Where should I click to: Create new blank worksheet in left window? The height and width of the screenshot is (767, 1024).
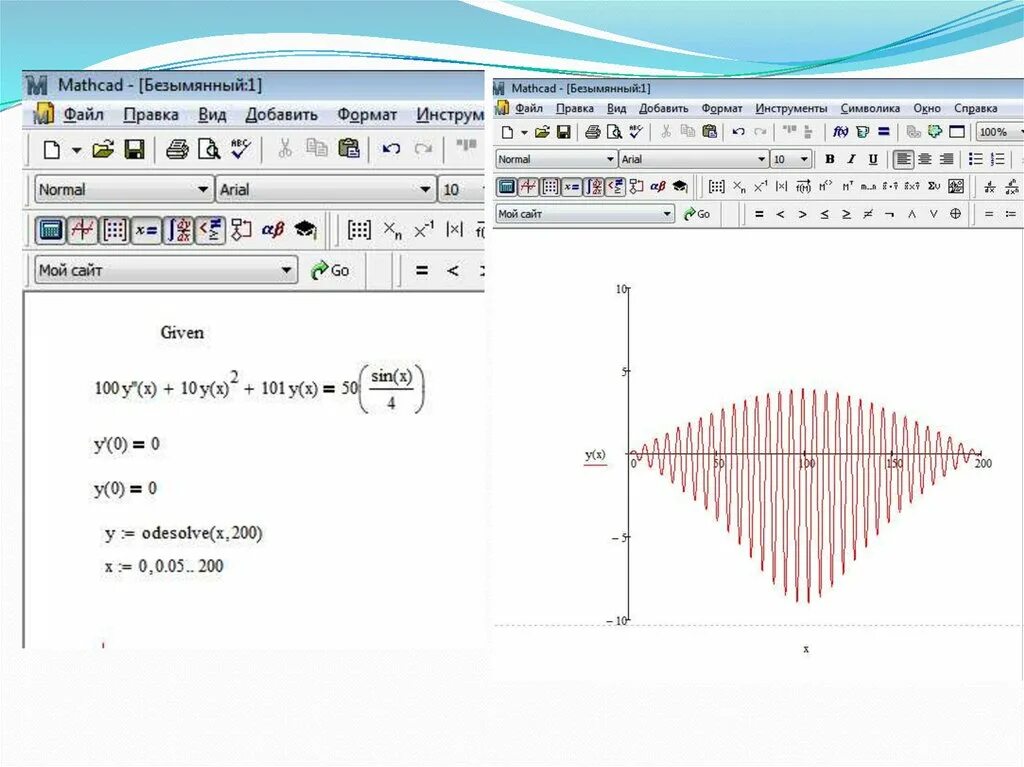(52, 150)
